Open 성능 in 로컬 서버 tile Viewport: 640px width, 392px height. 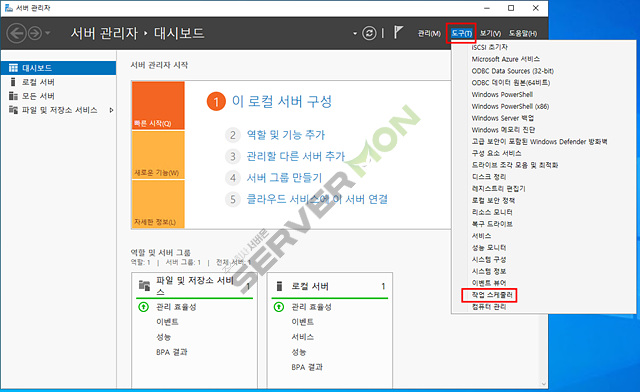(299, 352)
